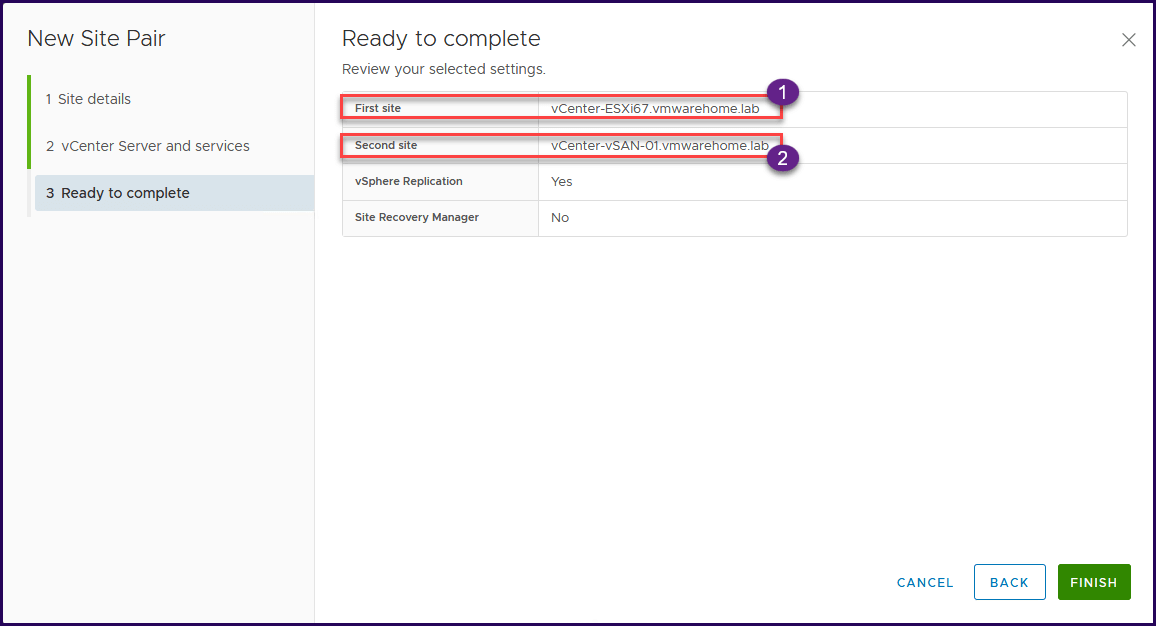Click the First site label
The height and width of the screenshot is (626, 1156).
pos(377,108)
